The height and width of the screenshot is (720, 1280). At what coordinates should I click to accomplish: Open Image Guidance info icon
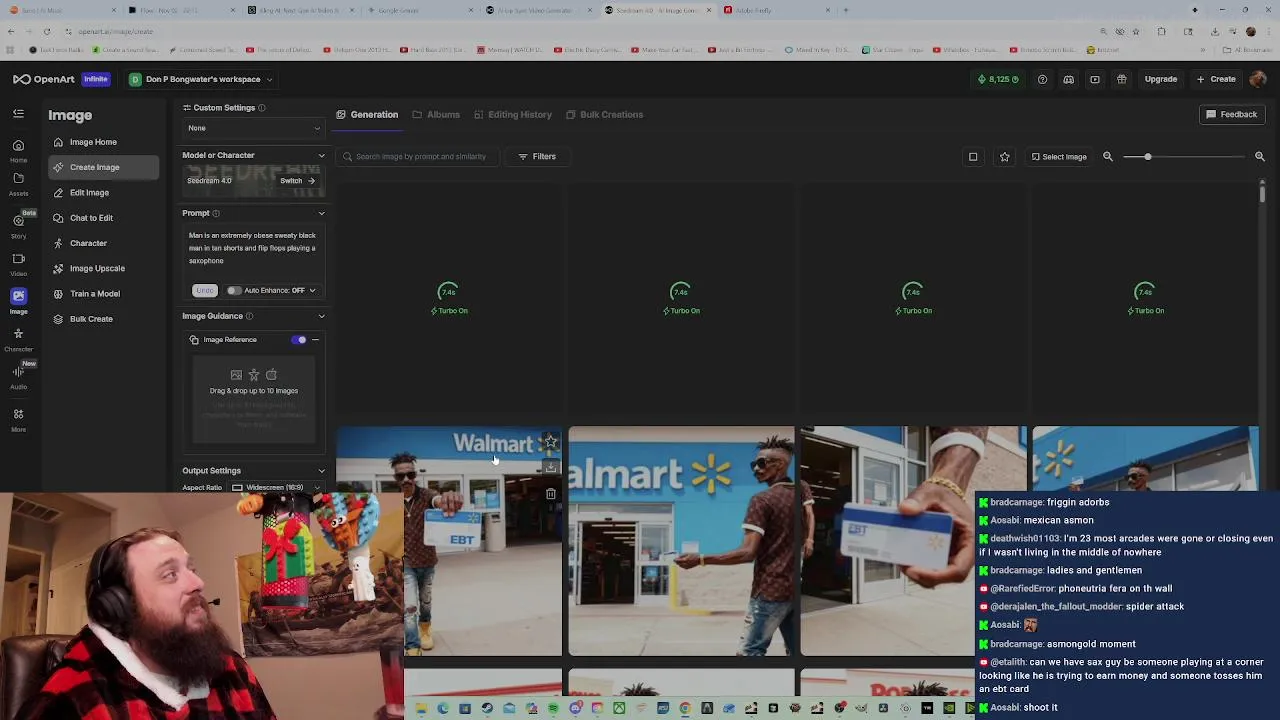[x=249, y=316]
